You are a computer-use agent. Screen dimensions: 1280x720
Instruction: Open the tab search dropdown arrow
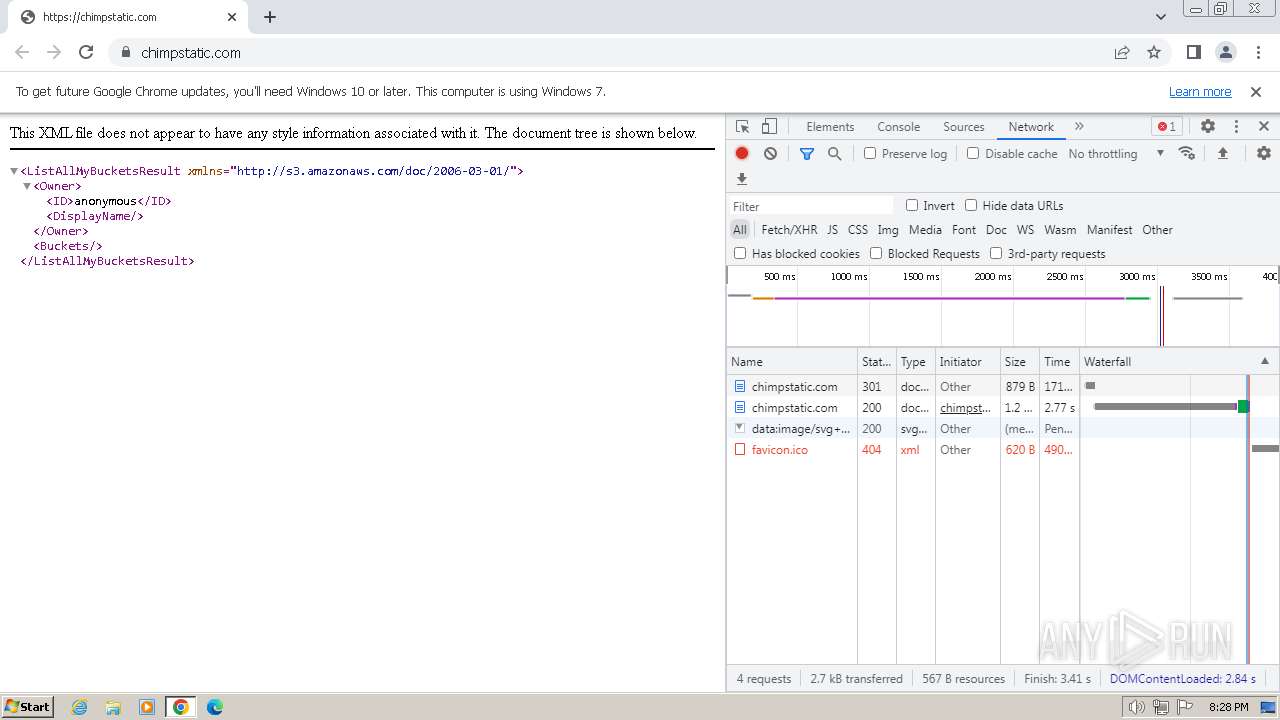tap(1161, 17)
